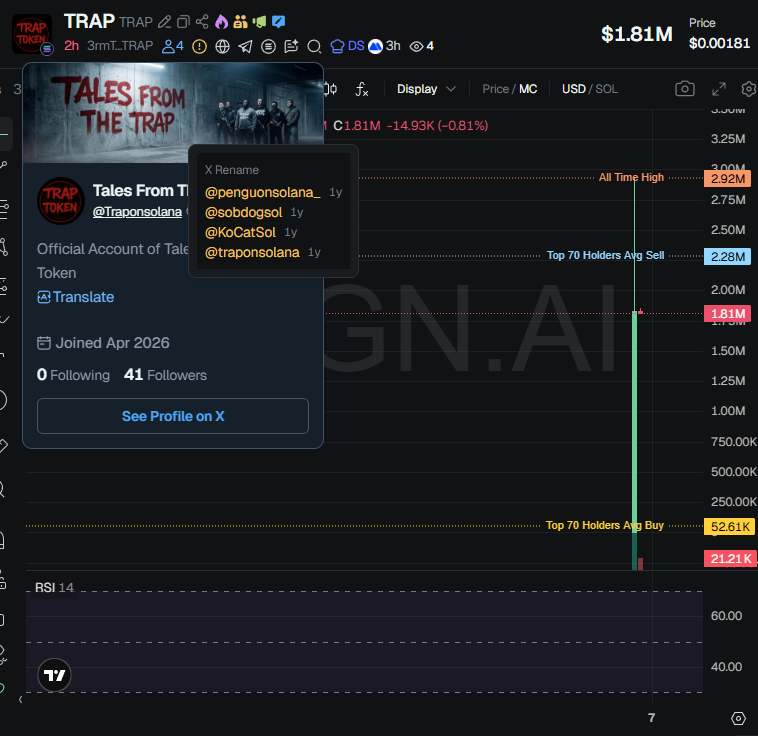Click the Translate link in the profile card

click(x=76, y=297)
